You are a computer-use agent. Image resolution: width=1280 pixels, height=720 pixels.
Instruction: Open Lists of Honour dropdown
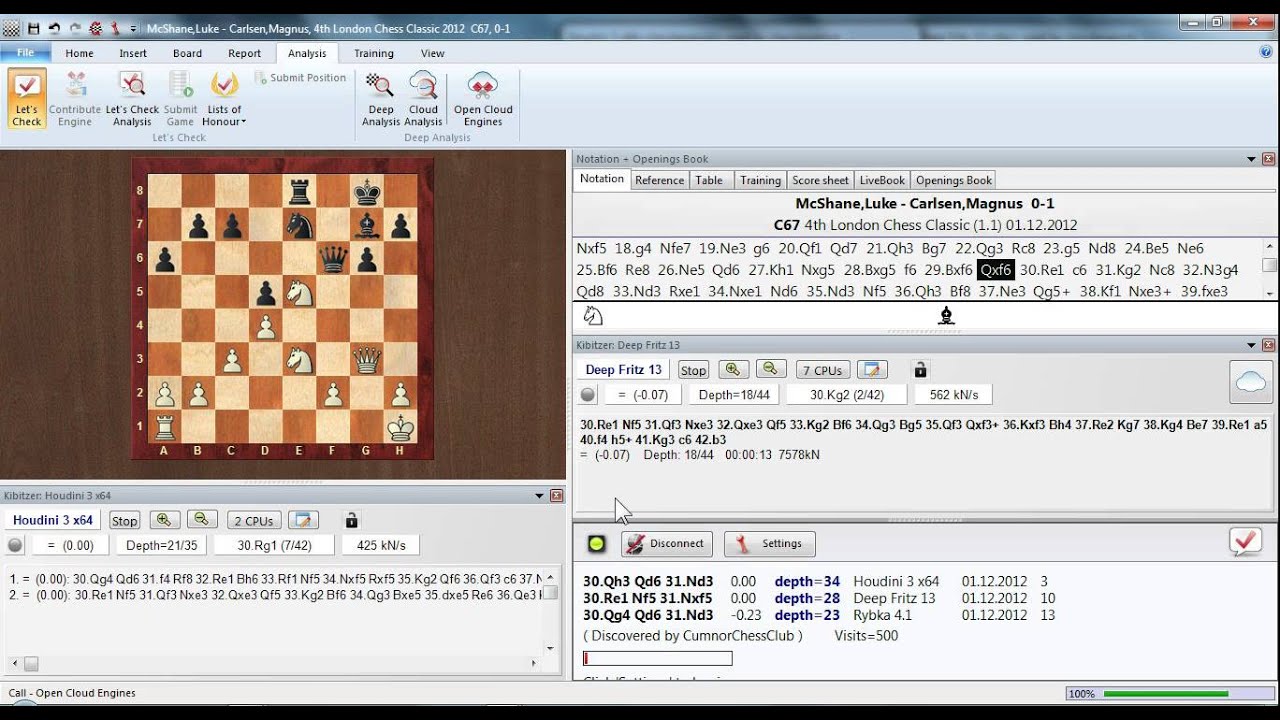click(x=225, y=99)
